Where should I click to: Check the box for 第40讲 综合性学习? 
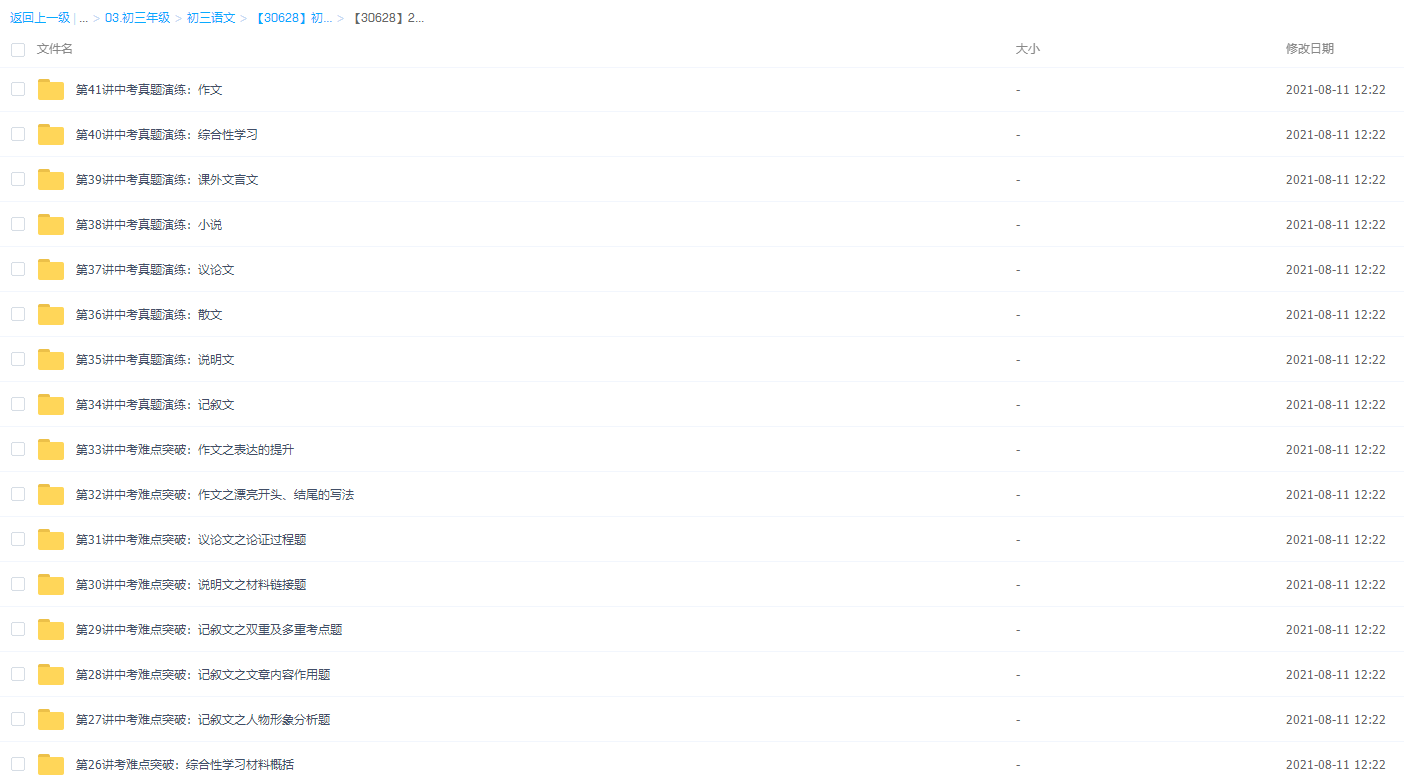point(18,134)
